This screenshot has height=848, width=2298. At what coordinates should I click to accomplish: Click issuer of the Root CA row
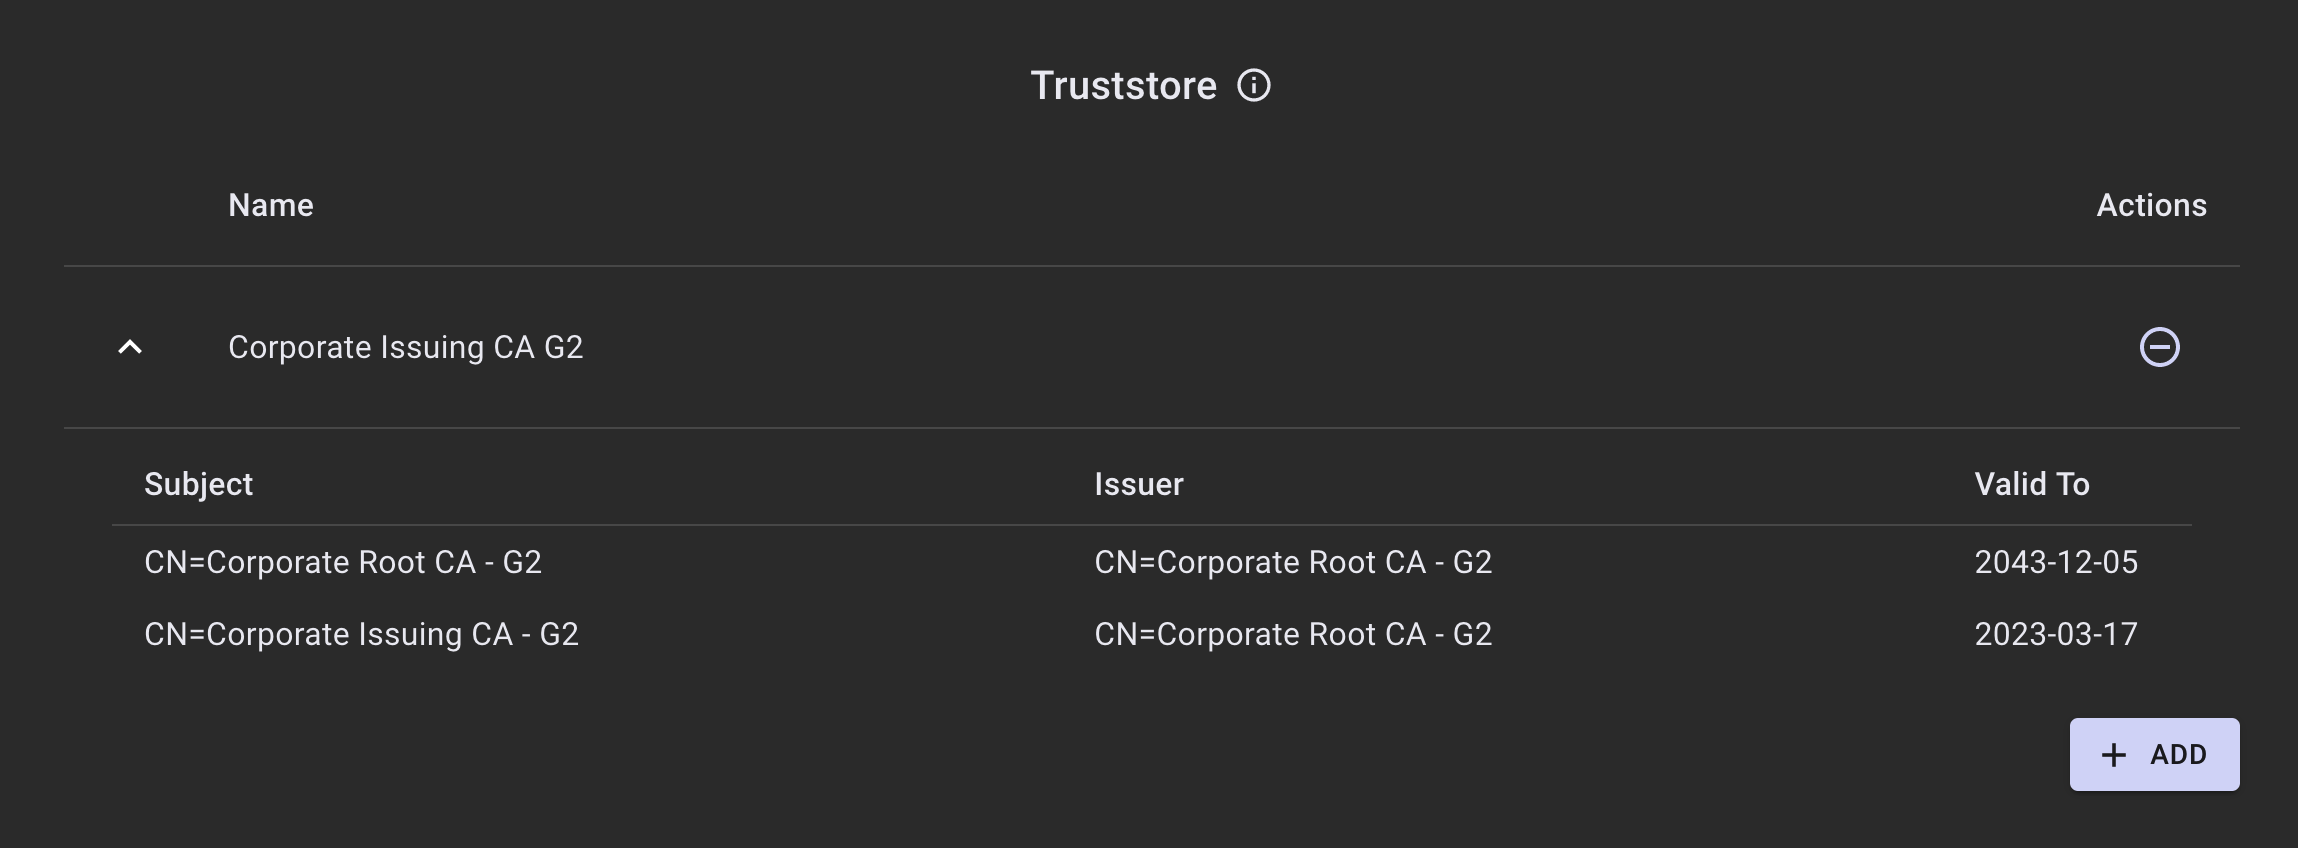[x=1292, y=562]
